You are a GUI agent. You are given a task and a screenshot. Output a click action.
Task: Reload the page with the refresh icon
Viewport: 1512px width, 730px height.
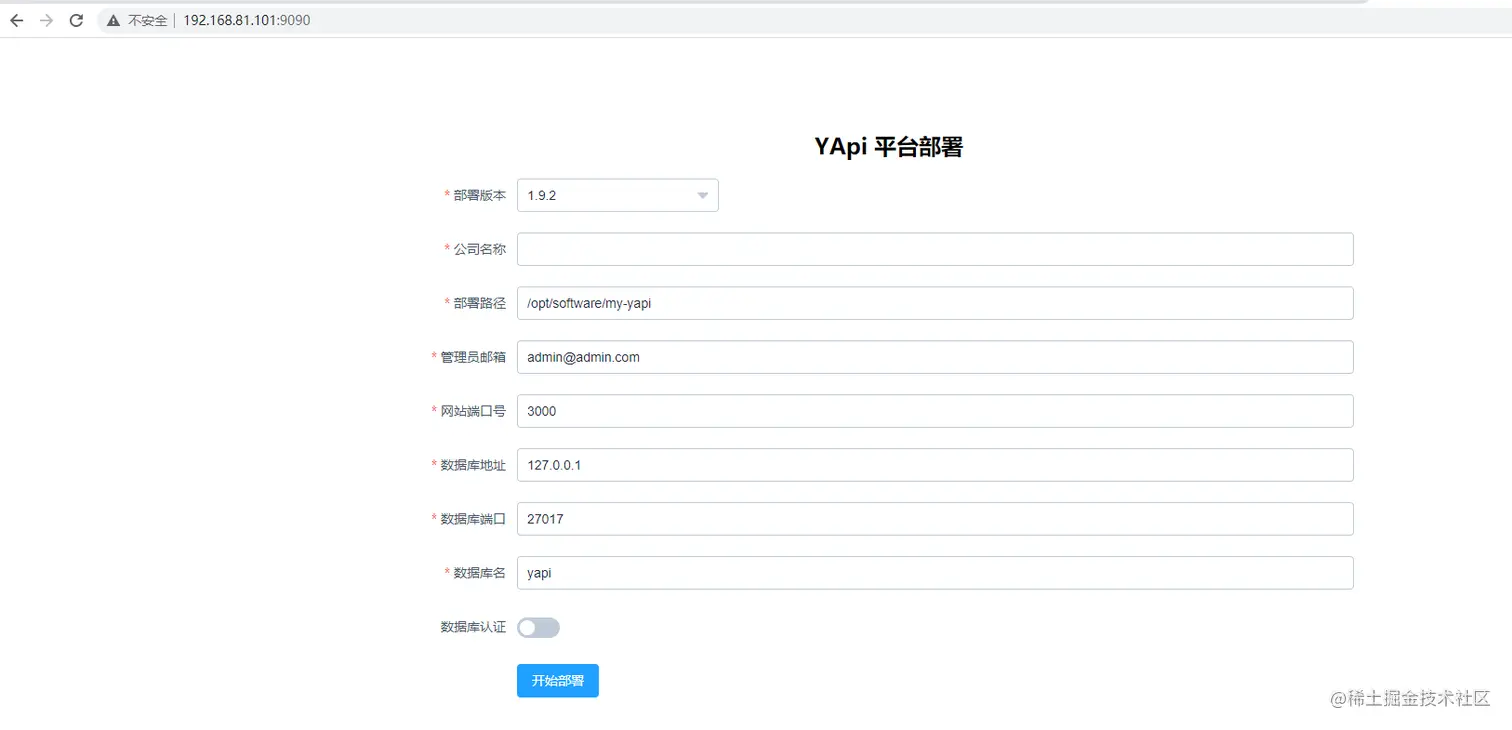pyautogui.click(x=76, y=20)
